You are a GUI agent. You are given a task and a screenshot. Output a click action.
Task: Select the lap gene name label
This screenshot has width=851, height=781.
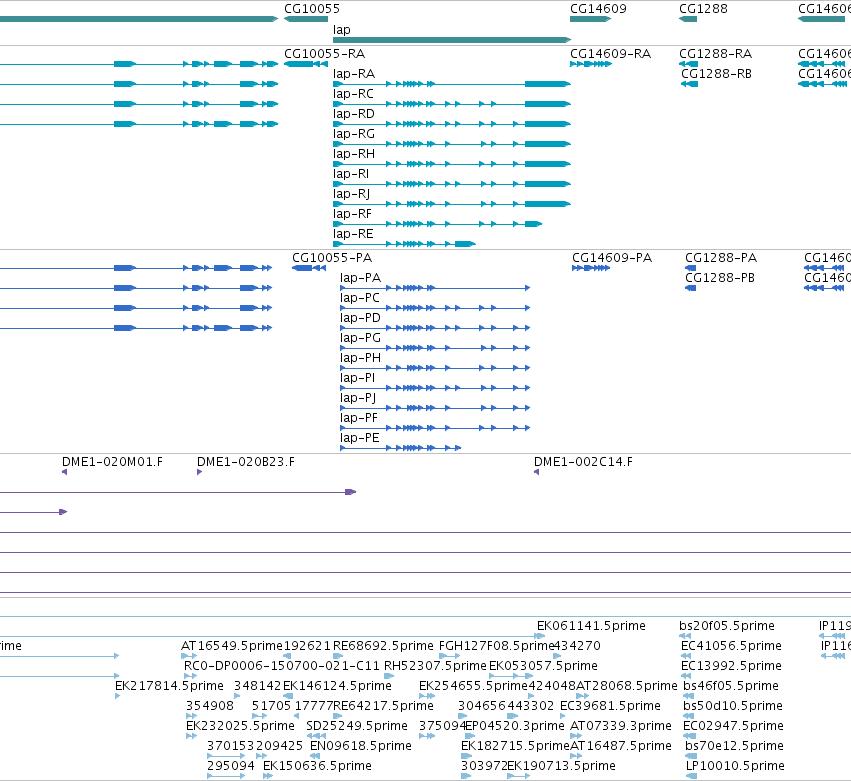click(341, 30)
